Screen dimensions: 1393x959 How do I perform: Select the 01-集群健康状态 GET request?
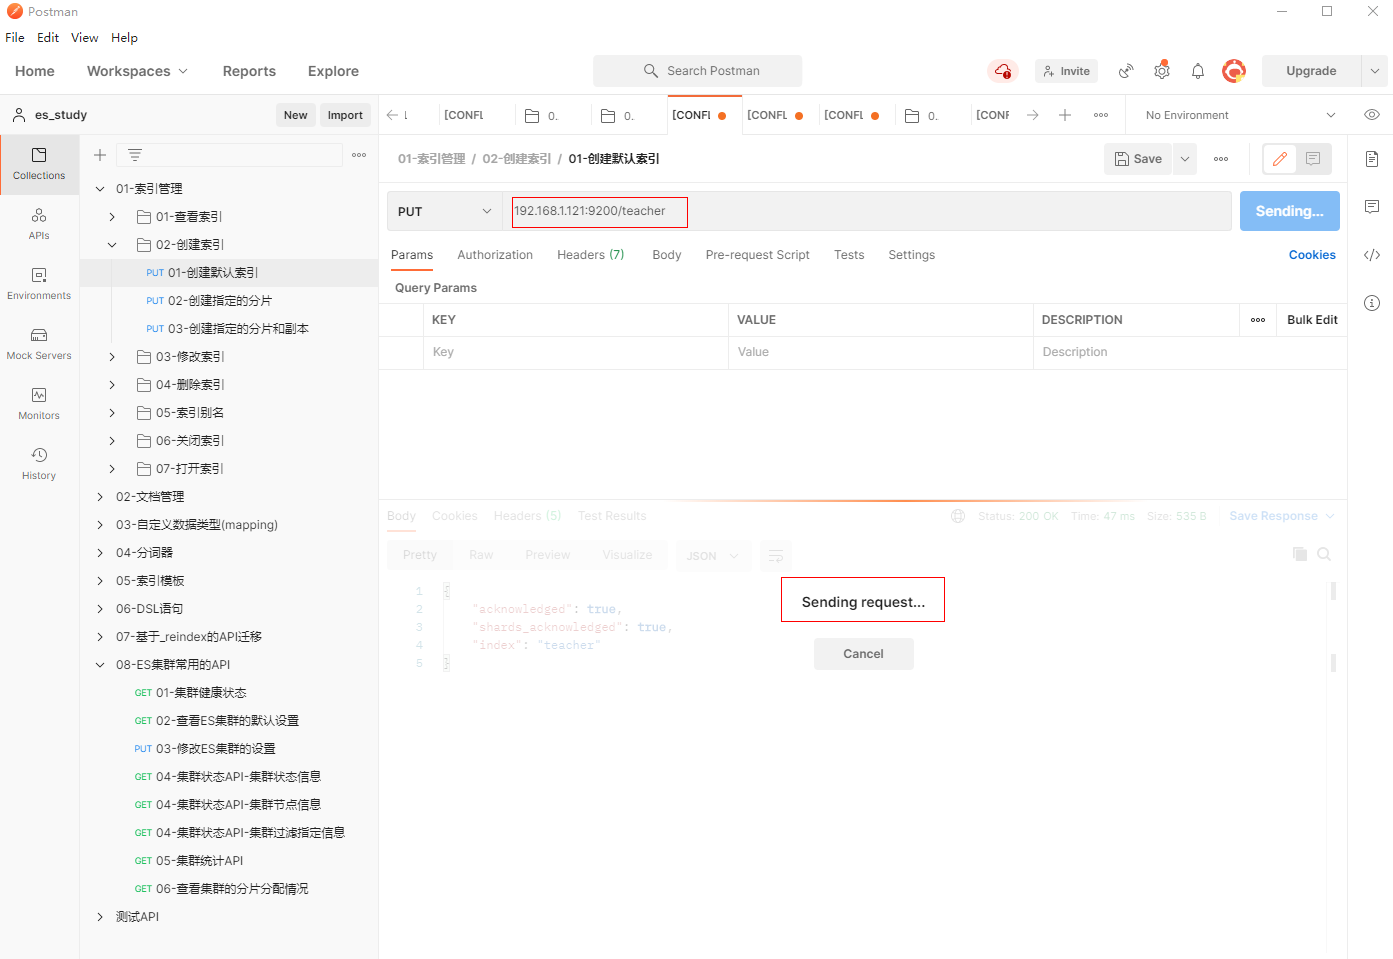(x=200, y=693)
